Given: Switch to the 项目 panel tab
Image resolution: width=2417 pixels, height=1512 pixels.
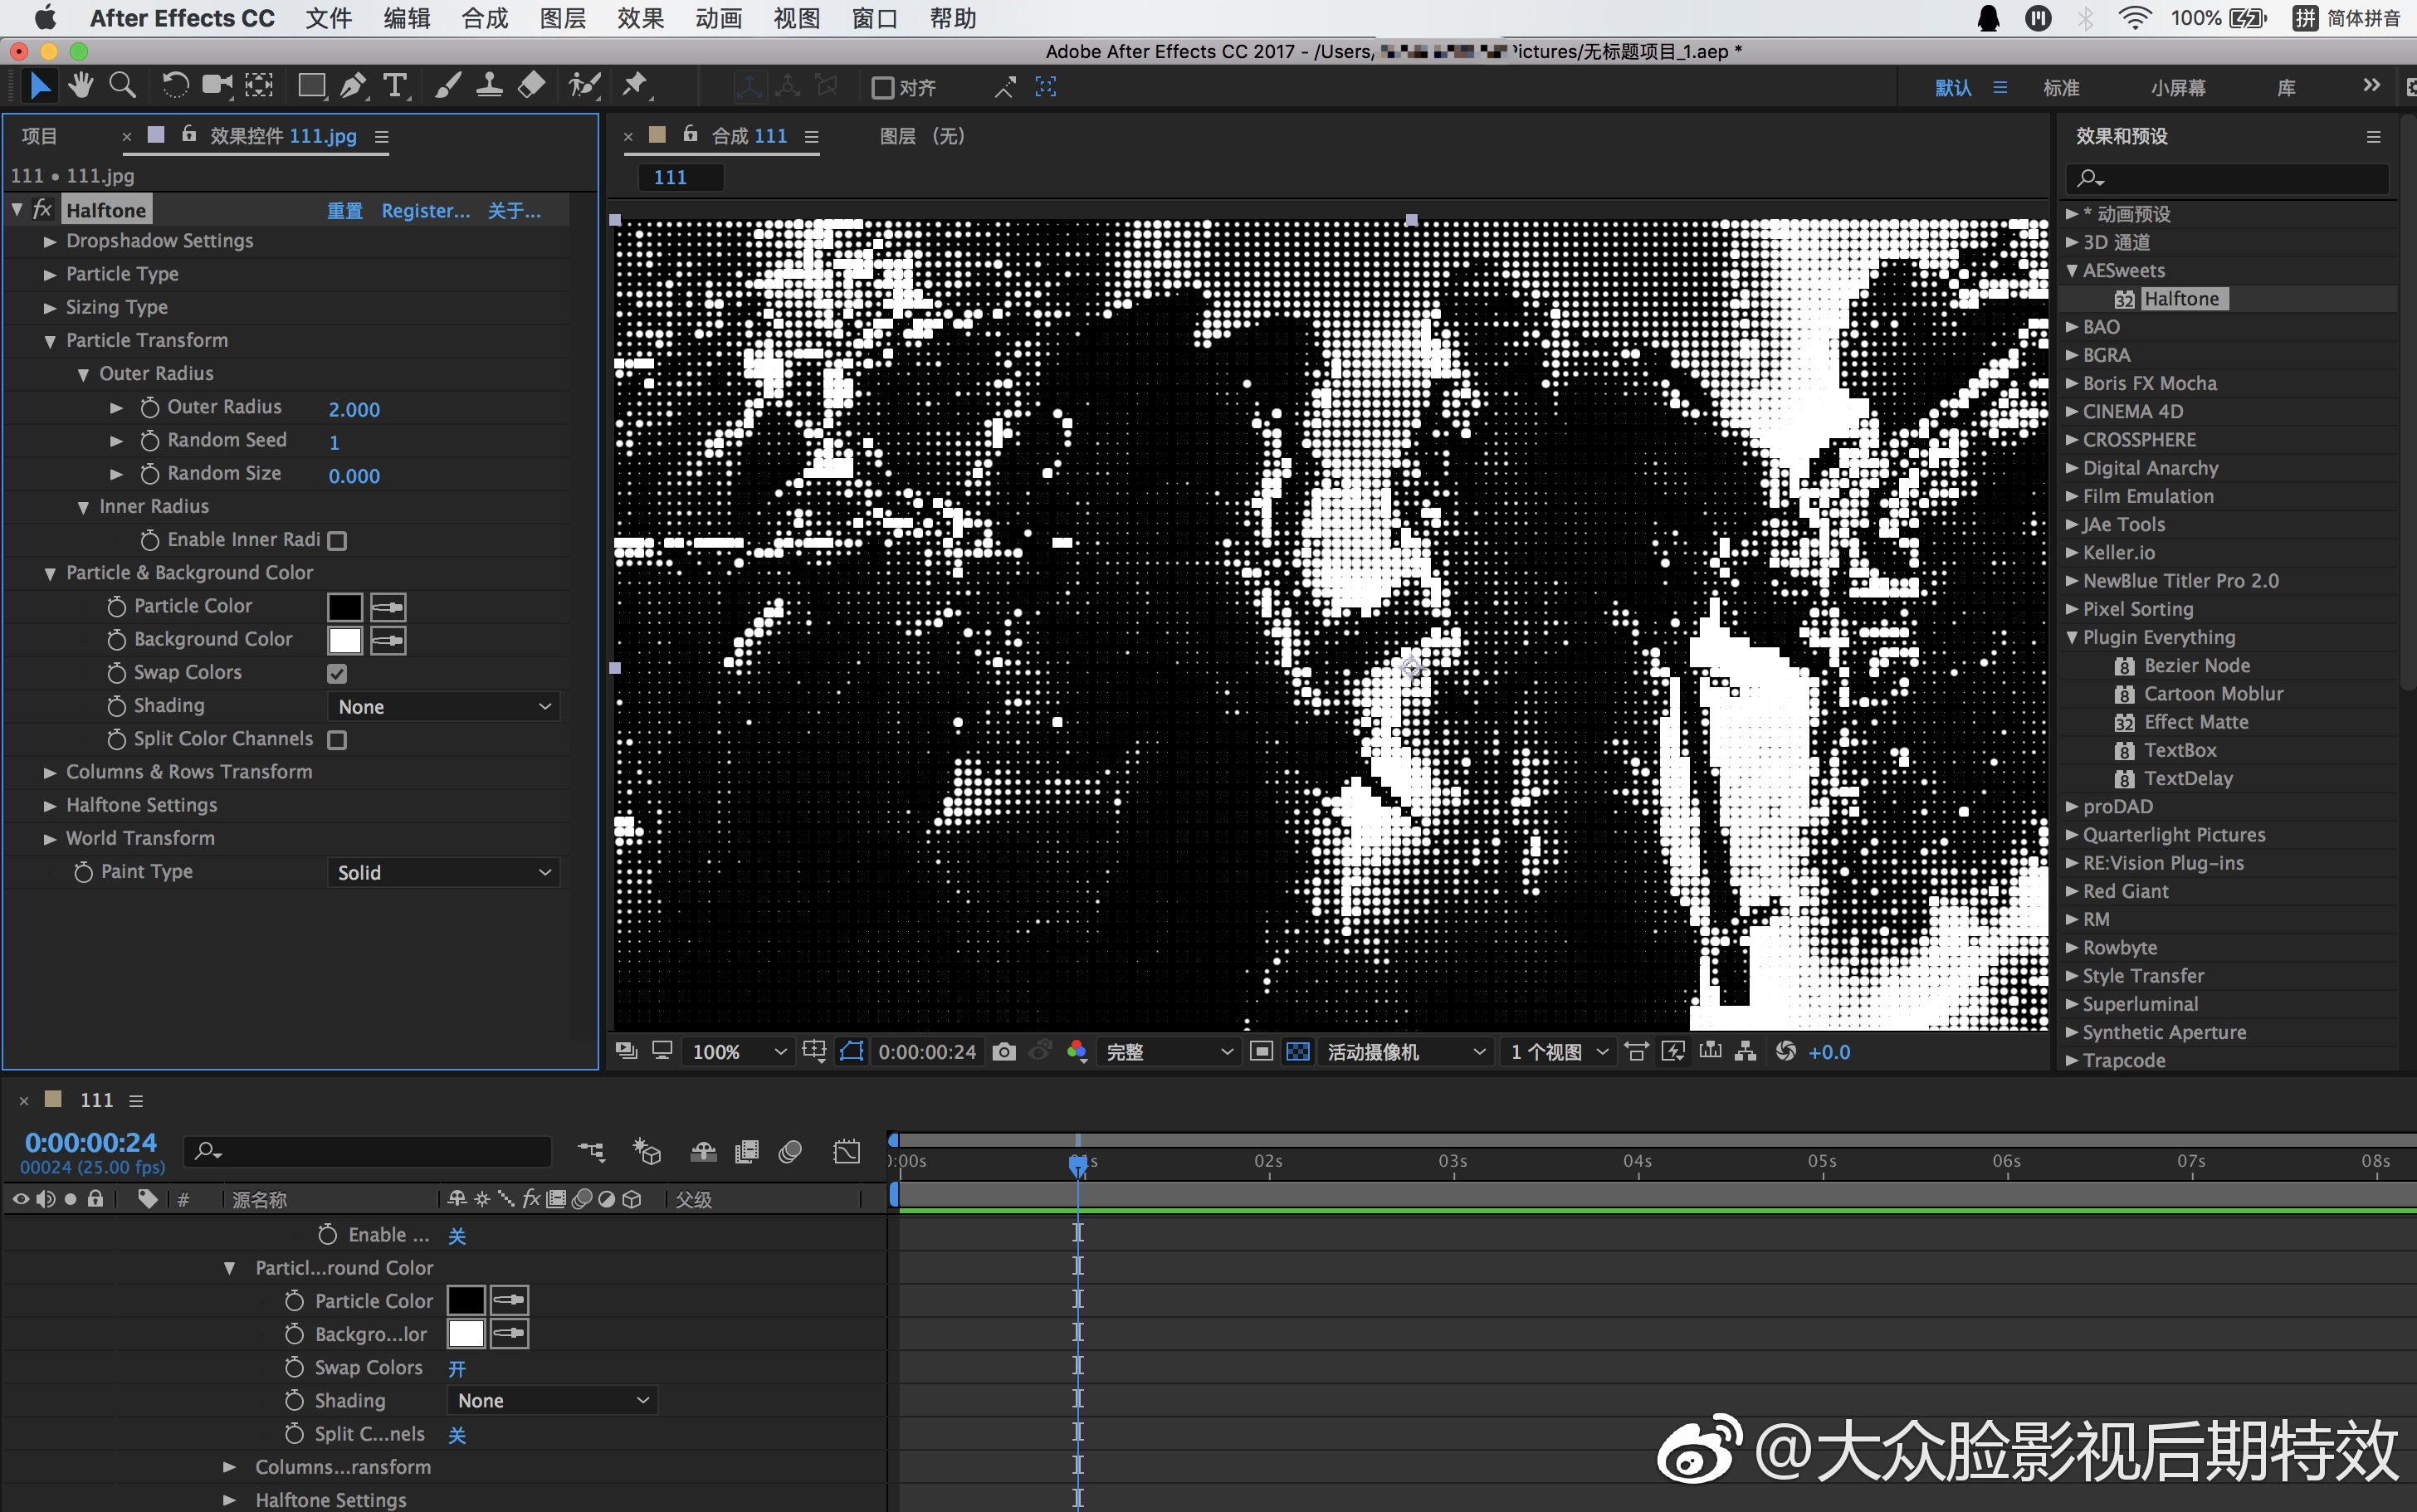Looking at the screenshot, I should 40,136.
